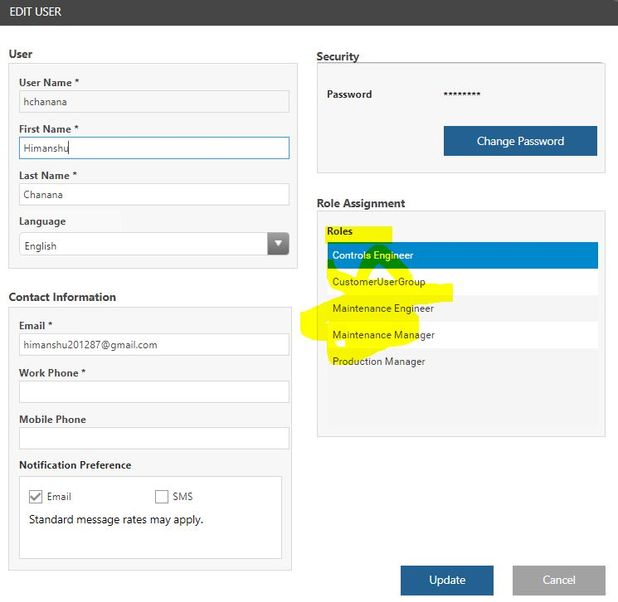The image size is (618, 602).
Task: Click the Roles list header
Action: point(340,231)
